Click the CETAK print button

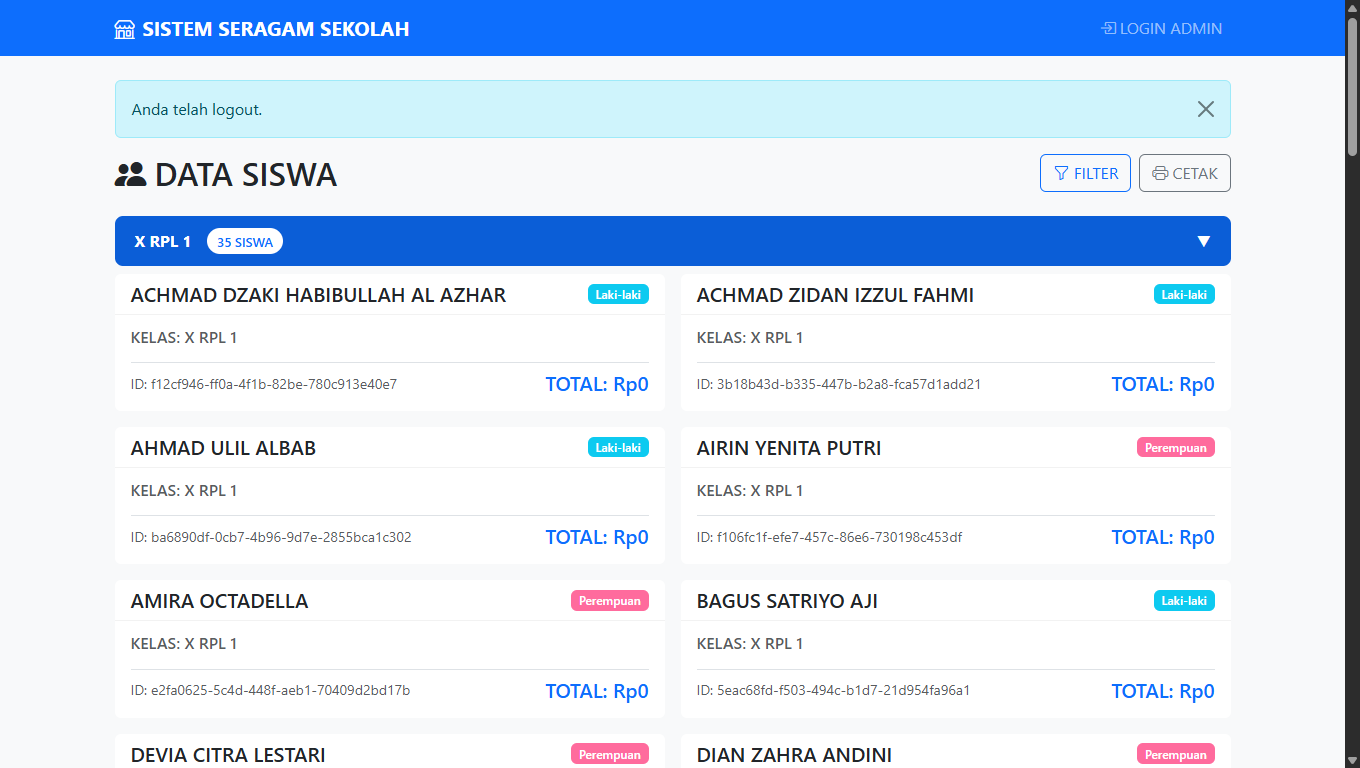click(x=1185, y=173)
